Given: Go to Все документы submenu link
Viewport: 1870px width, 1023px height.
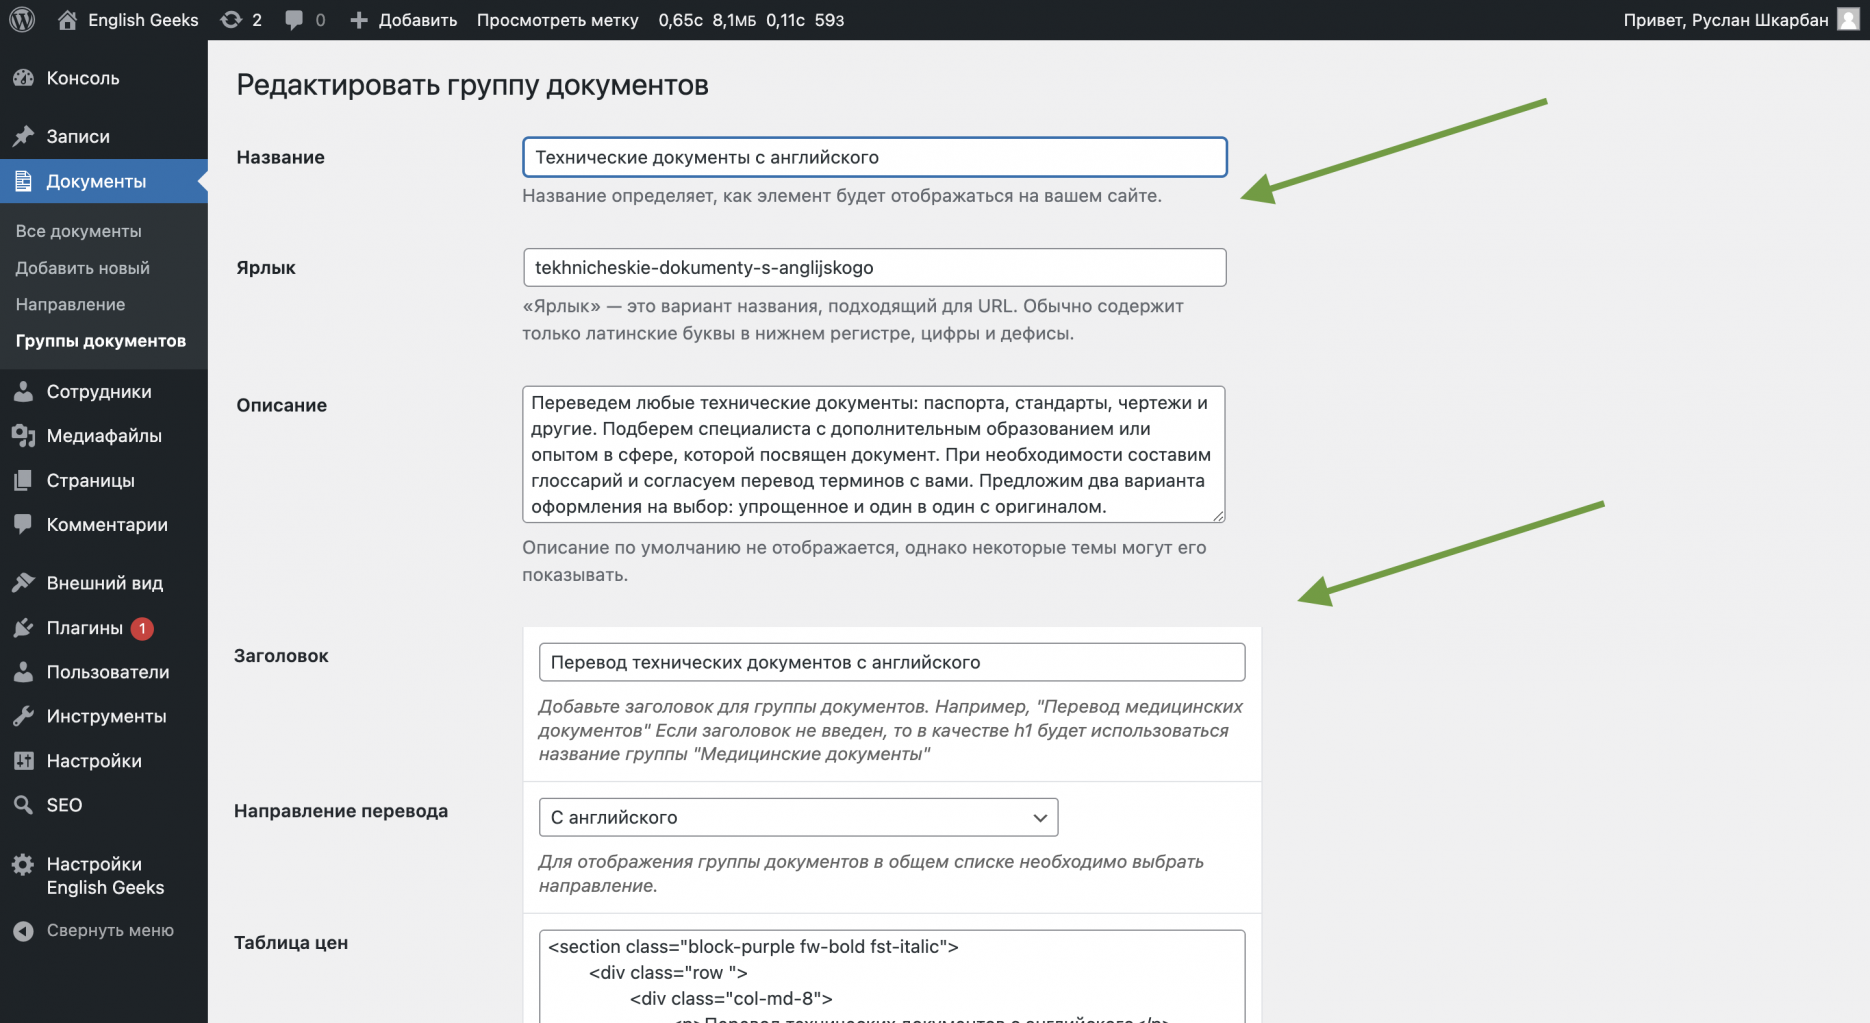Looking at the screenshot, I should point(79,231).
